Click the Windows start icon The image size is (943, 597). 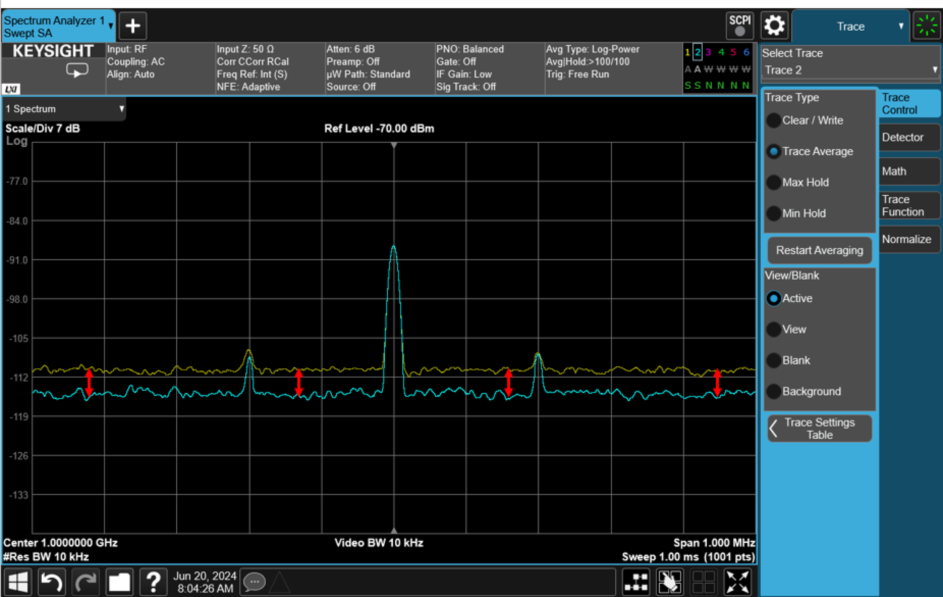pos(18,582)
